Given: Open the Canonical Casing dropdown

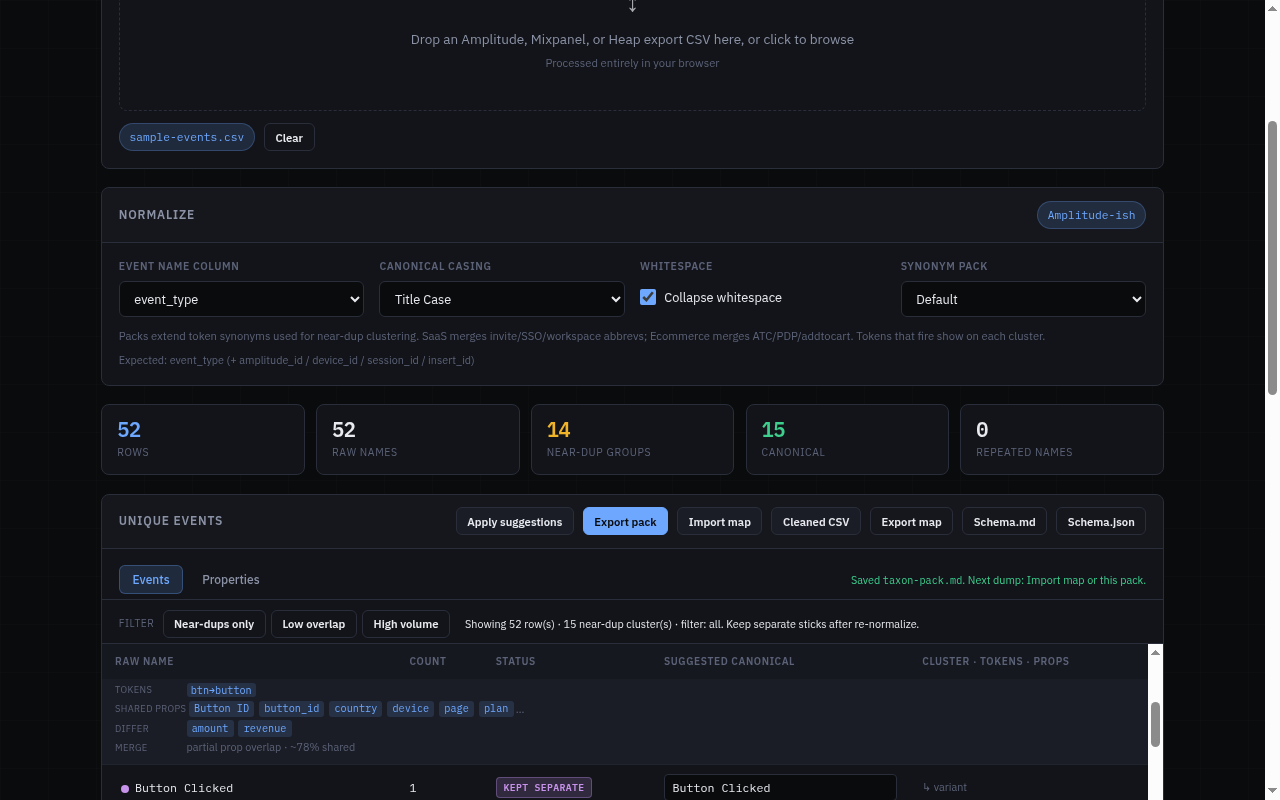Looking at the screenshot, I should click(x=502, y=299).
